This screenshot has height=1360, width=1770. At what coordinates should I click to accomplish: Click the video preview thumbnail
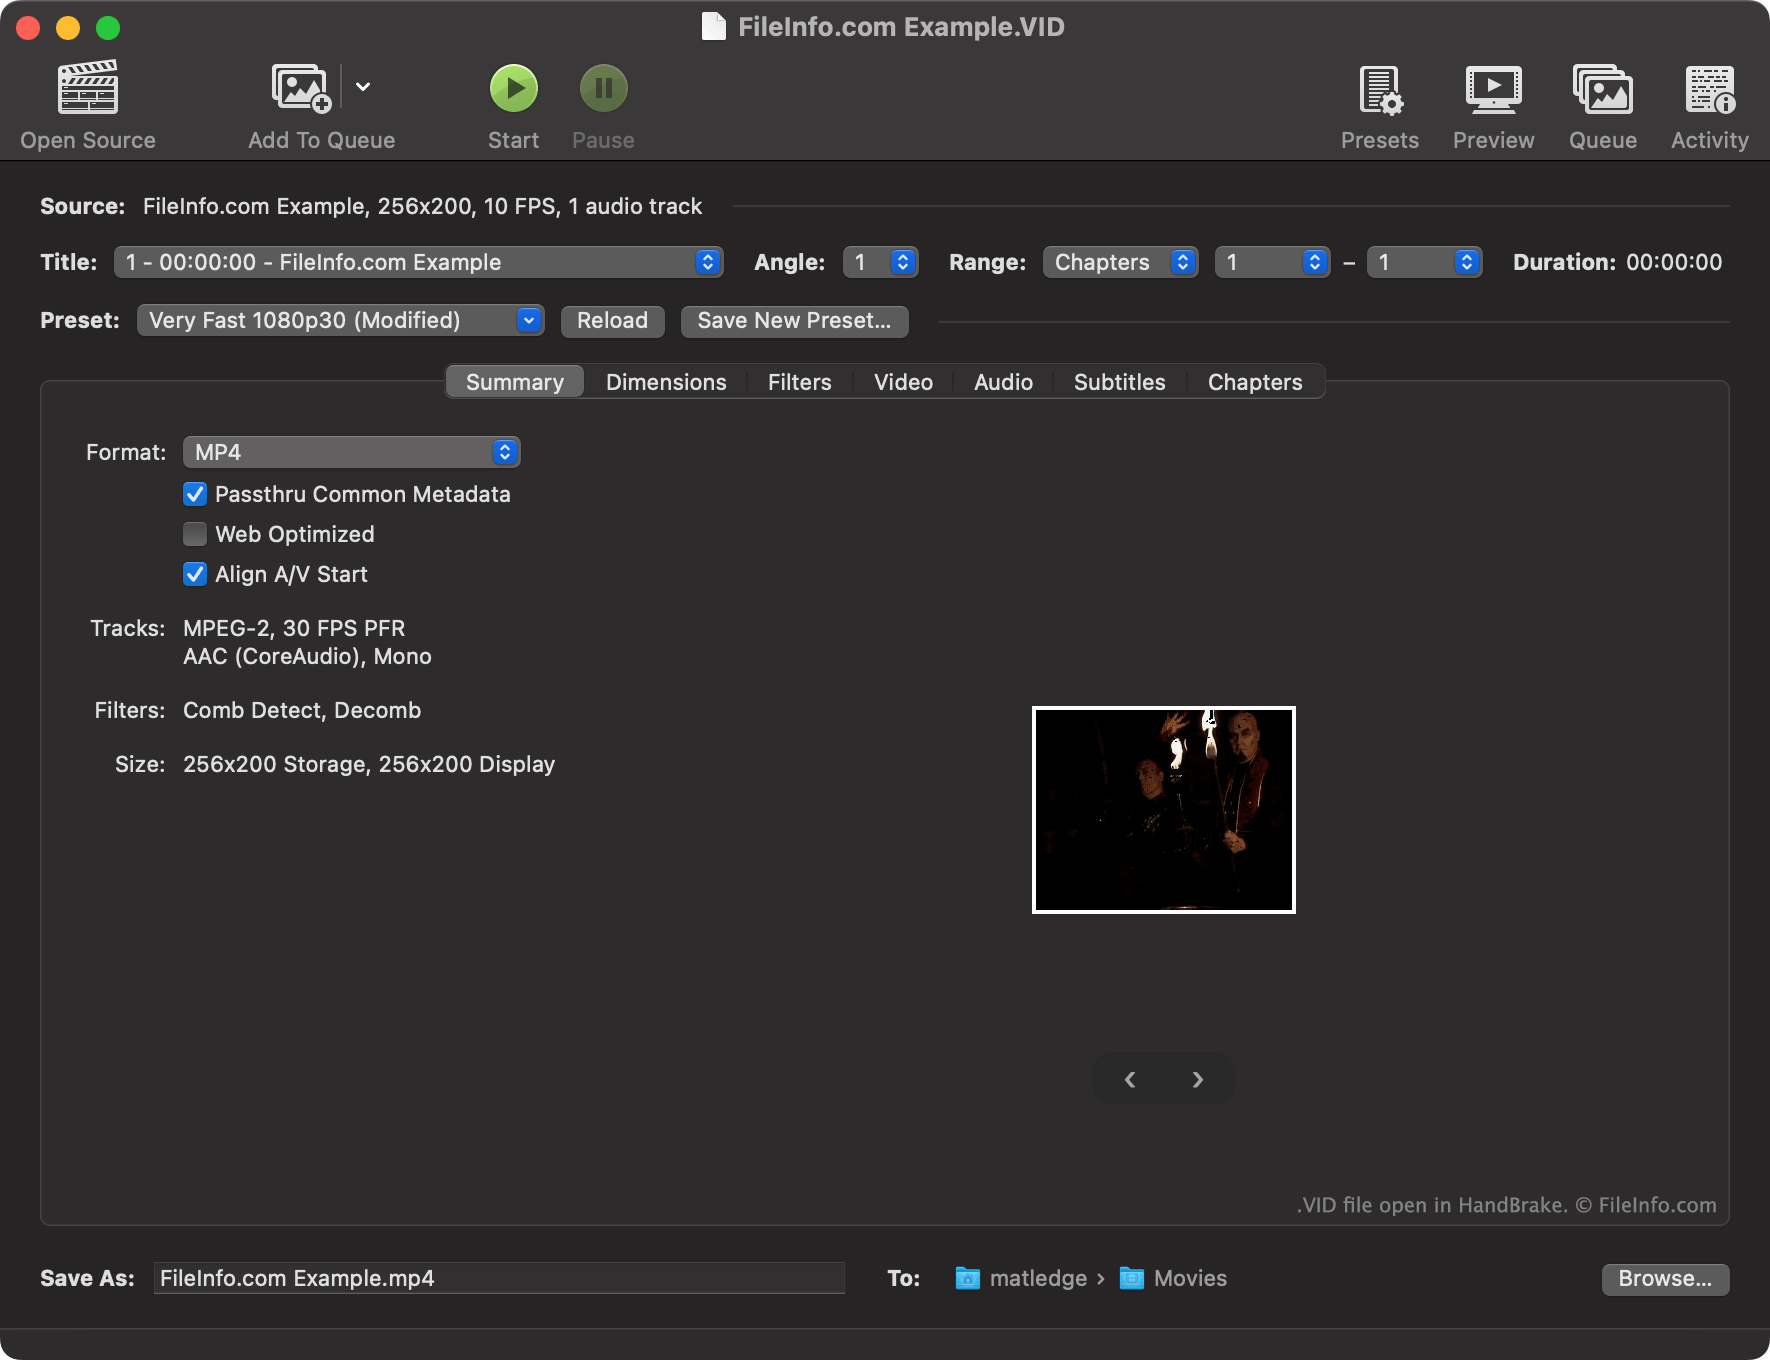pyautogui.click(x=1164, y=810)
